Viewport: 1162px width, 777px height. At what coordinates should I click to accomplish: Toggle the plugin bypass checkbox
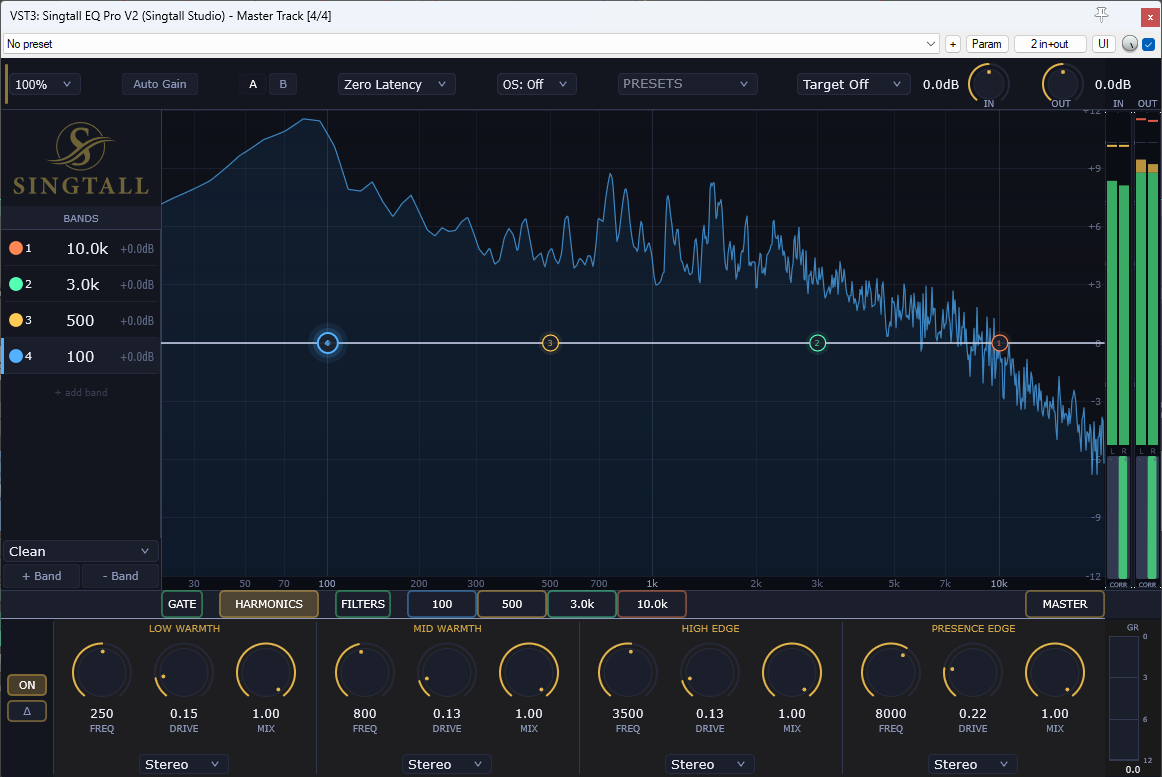[1149, 44]
